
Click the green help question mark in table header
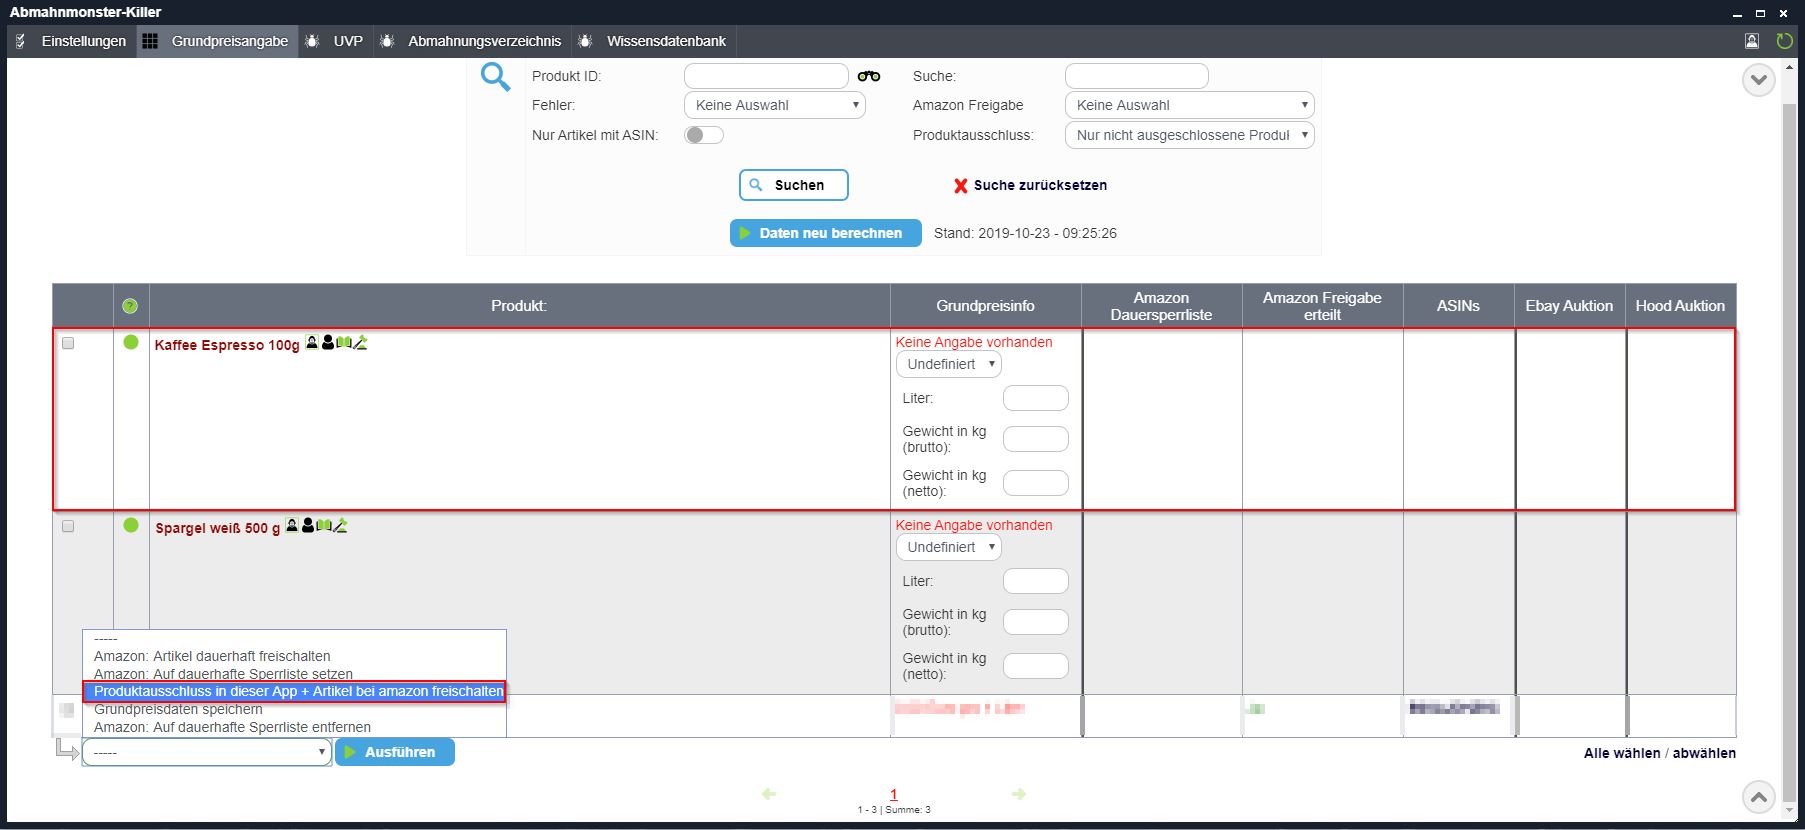[x=130, y=306]
